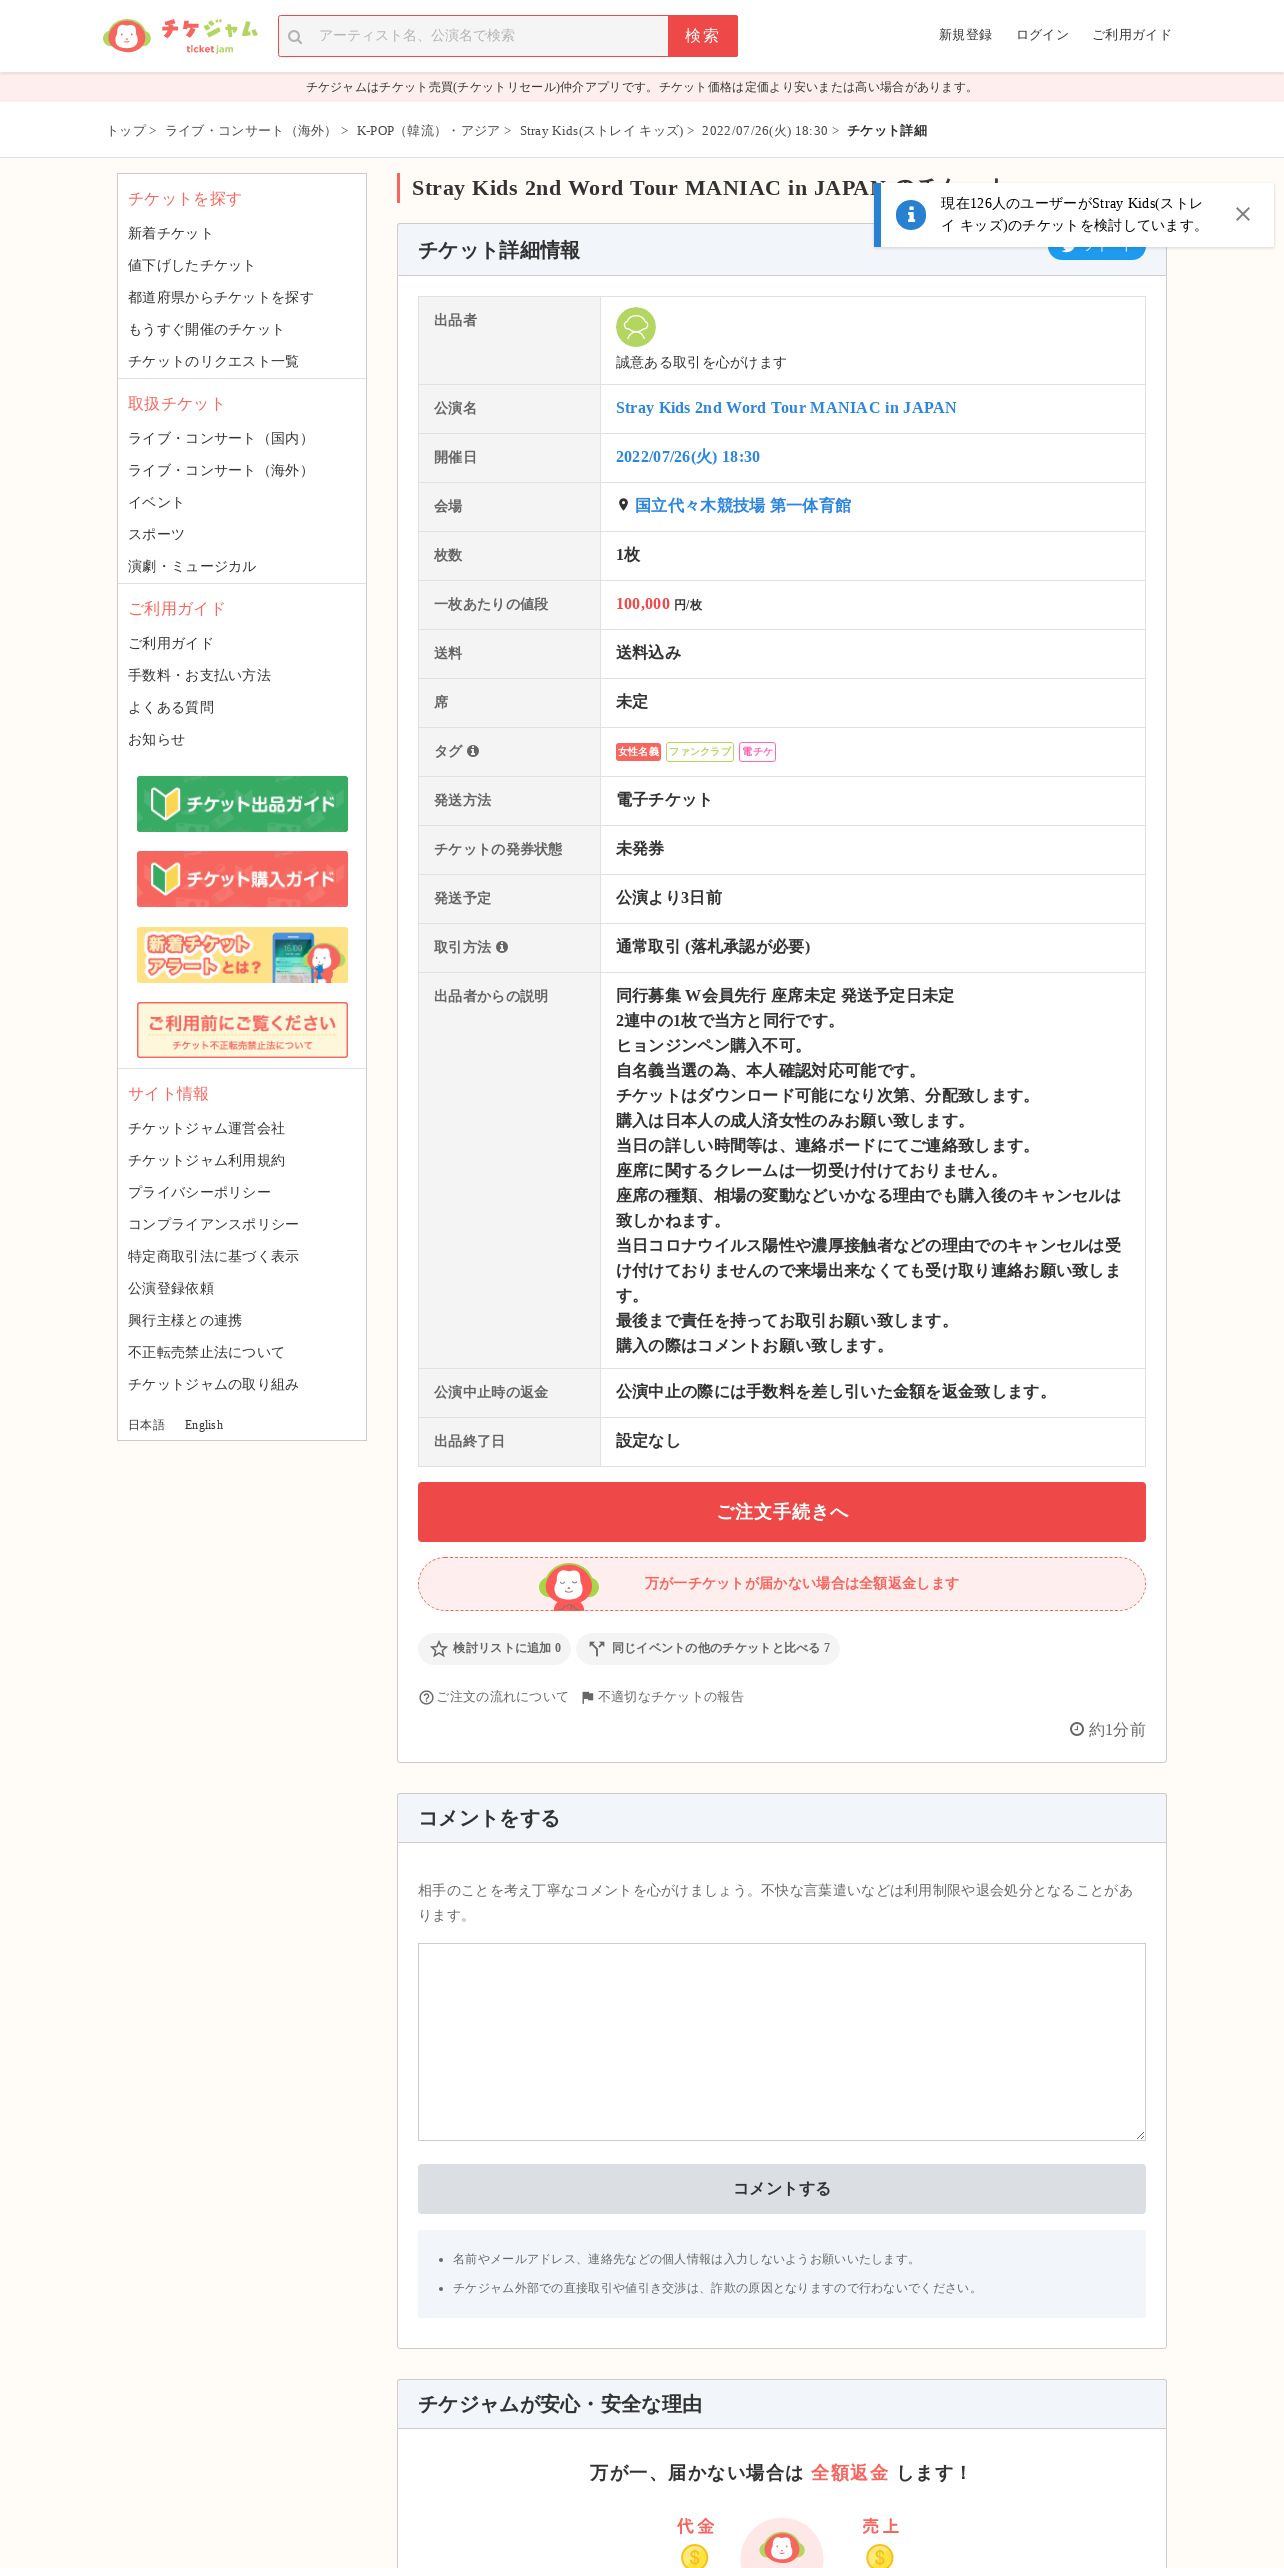Screen dimensions: 1284x2568
Task: Open ご利用ガイド in the header
Action: [1131, 35]
